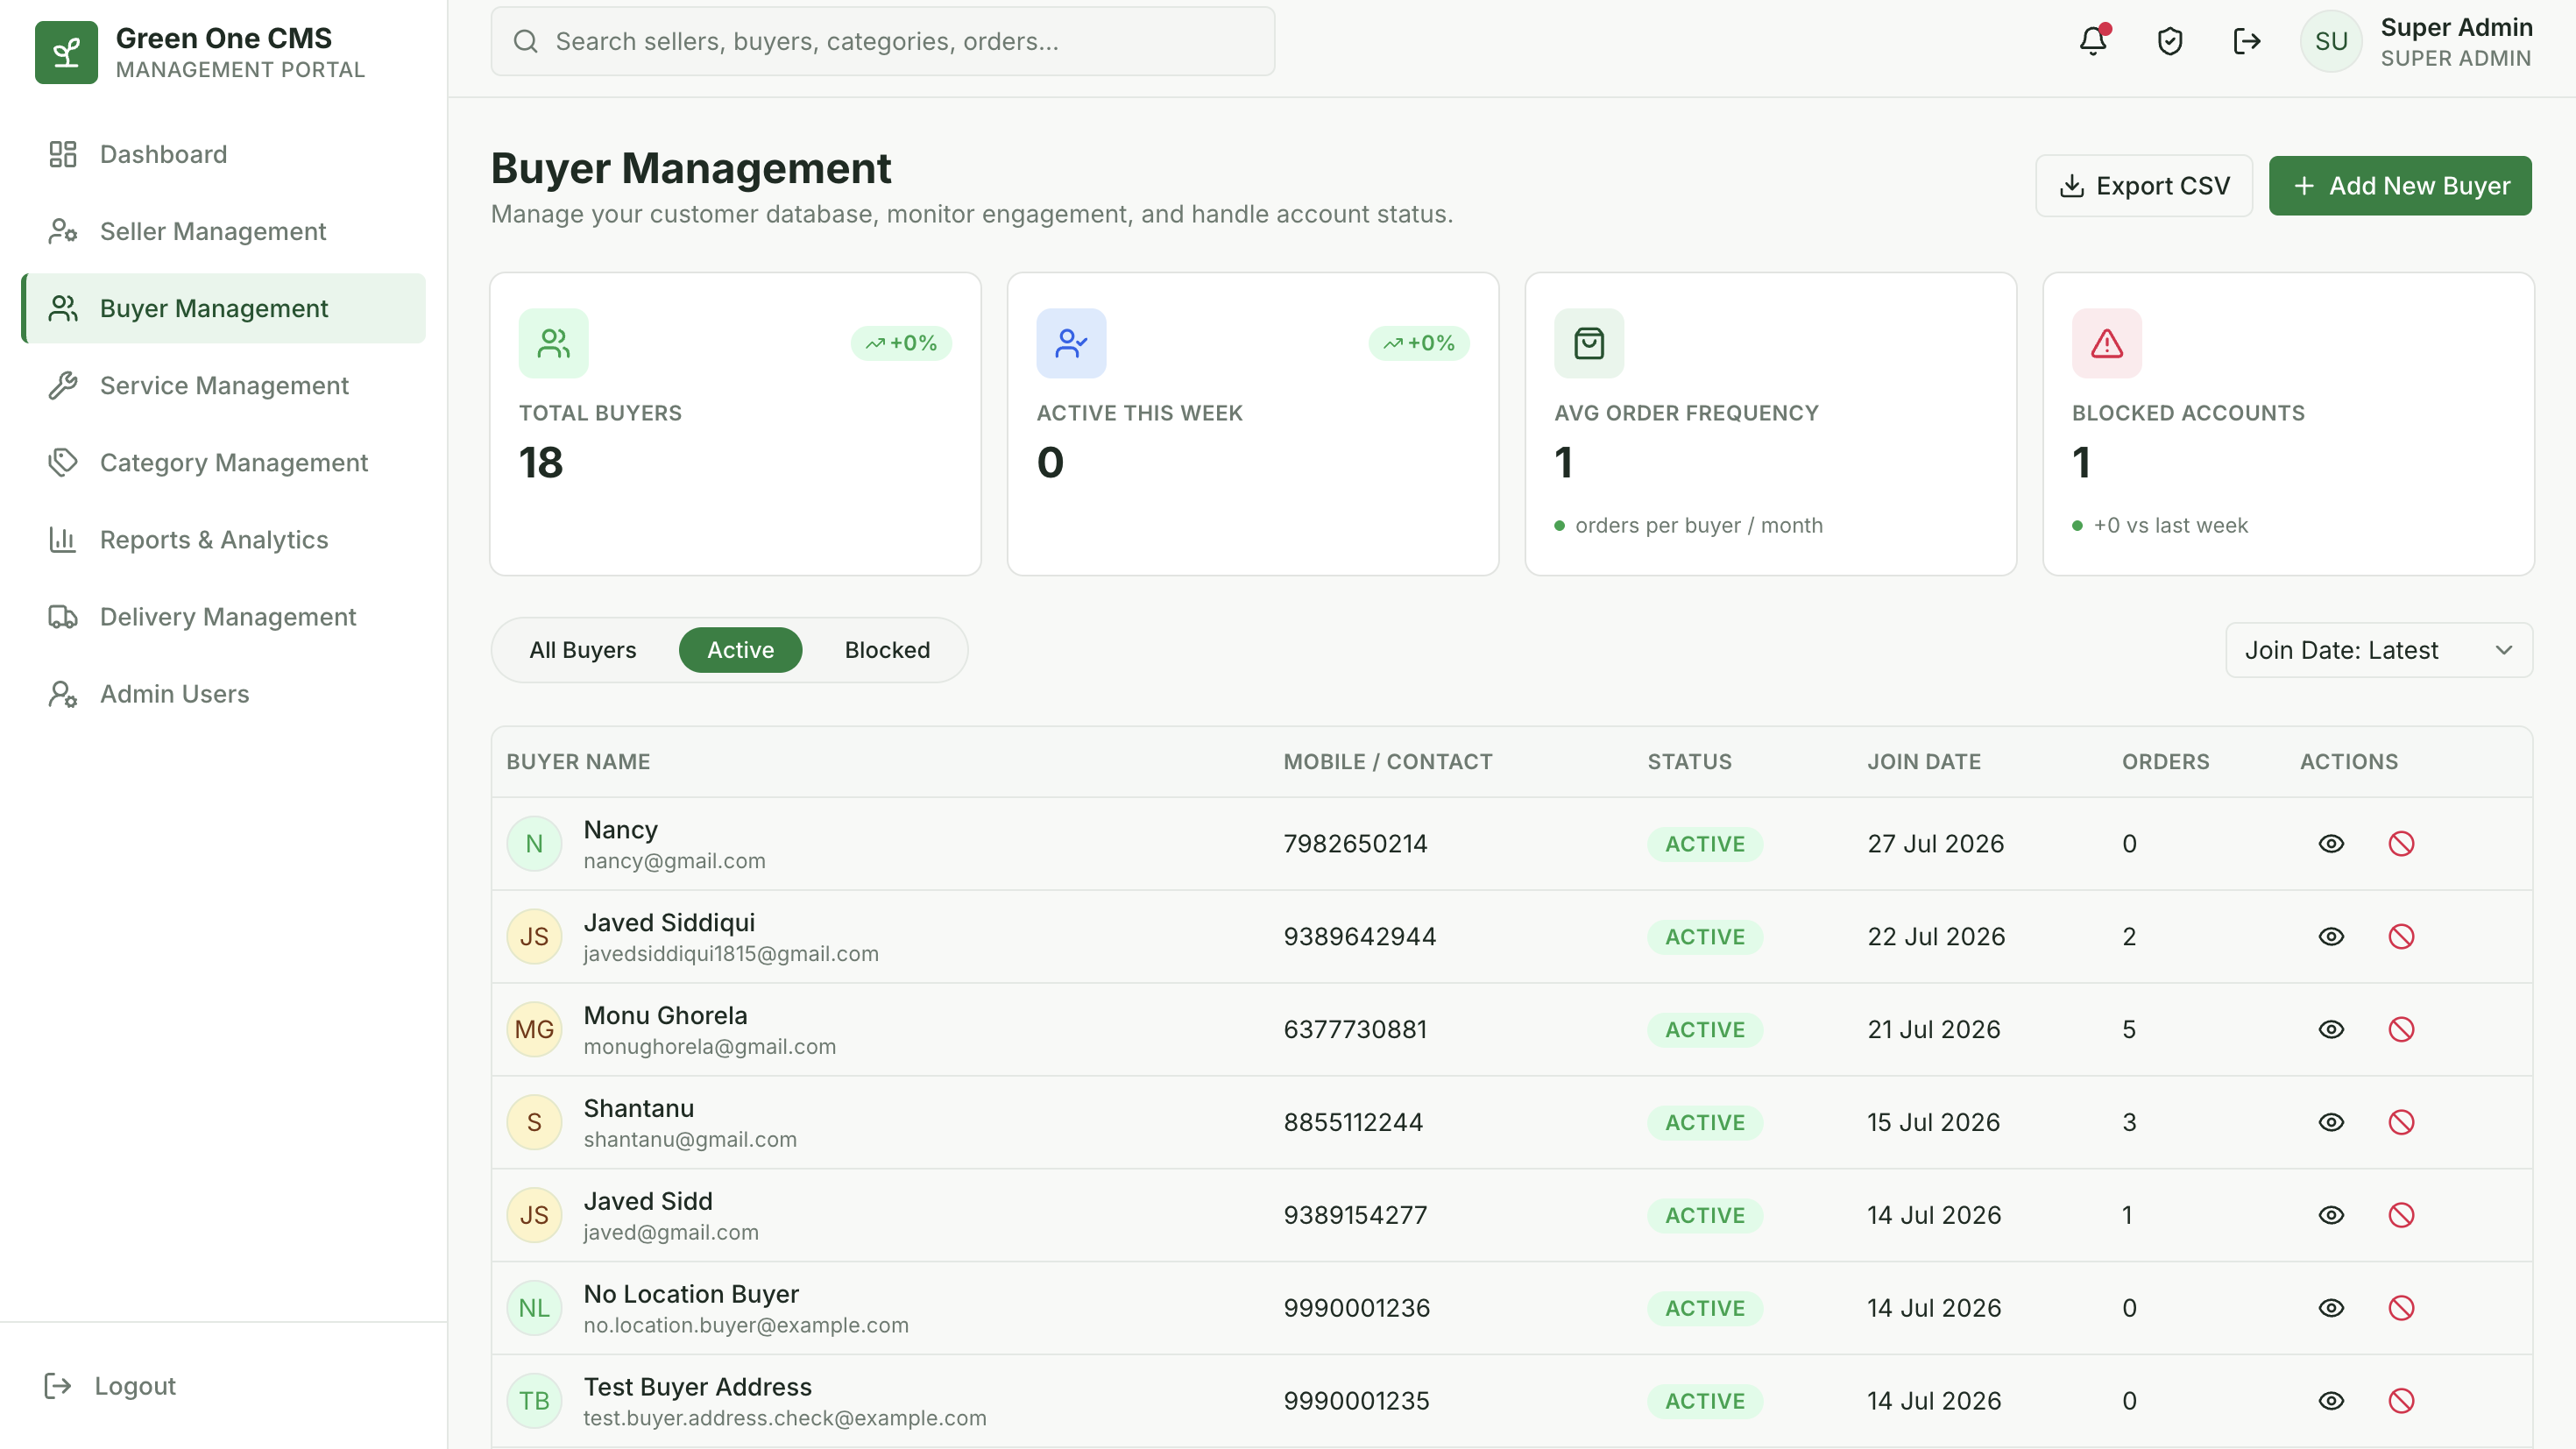
Task: Click Logout at the sidebar bottom
Action: click(x=111, y=1385)
